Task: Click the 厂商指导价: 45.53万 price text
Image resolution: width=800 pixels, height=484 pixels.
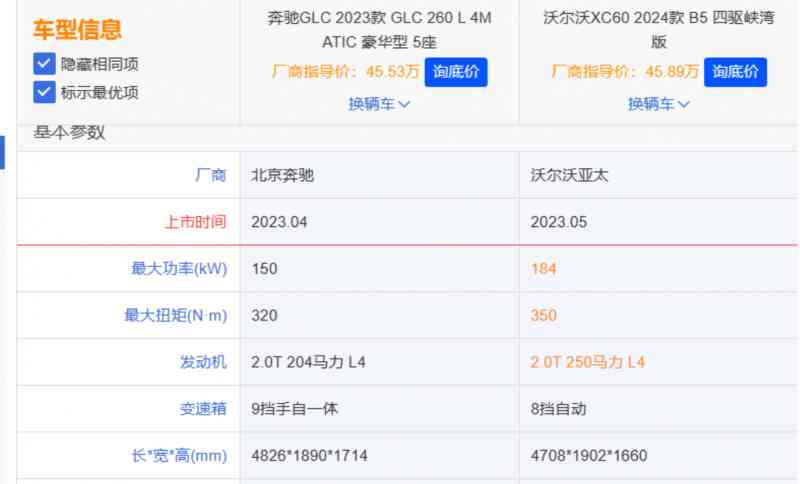Action: pos(345,71)
